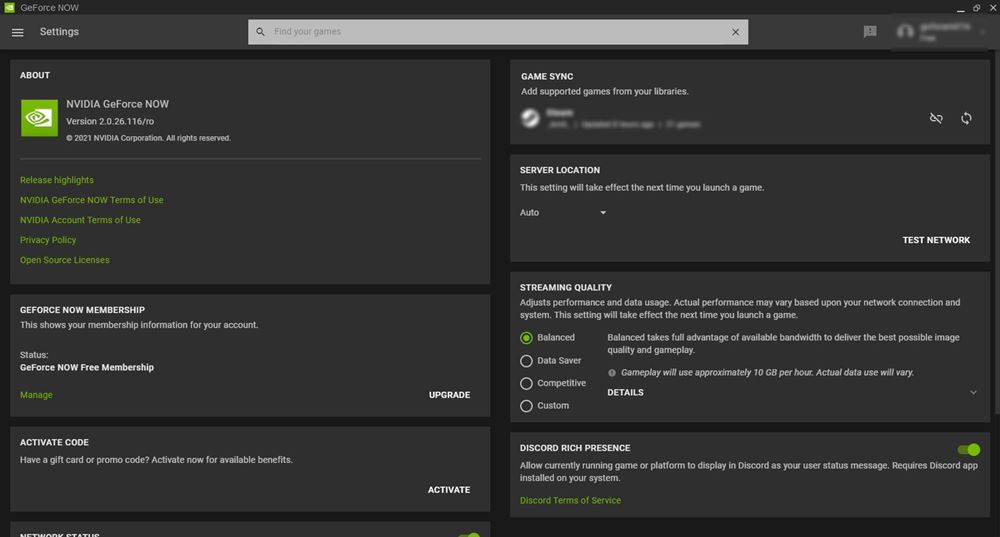Image resolution: width=1000 pixels, height=537 pixels.
Task: Select Data Saver streaming quality
Action: pyautogui.click(x=526, y=360)
